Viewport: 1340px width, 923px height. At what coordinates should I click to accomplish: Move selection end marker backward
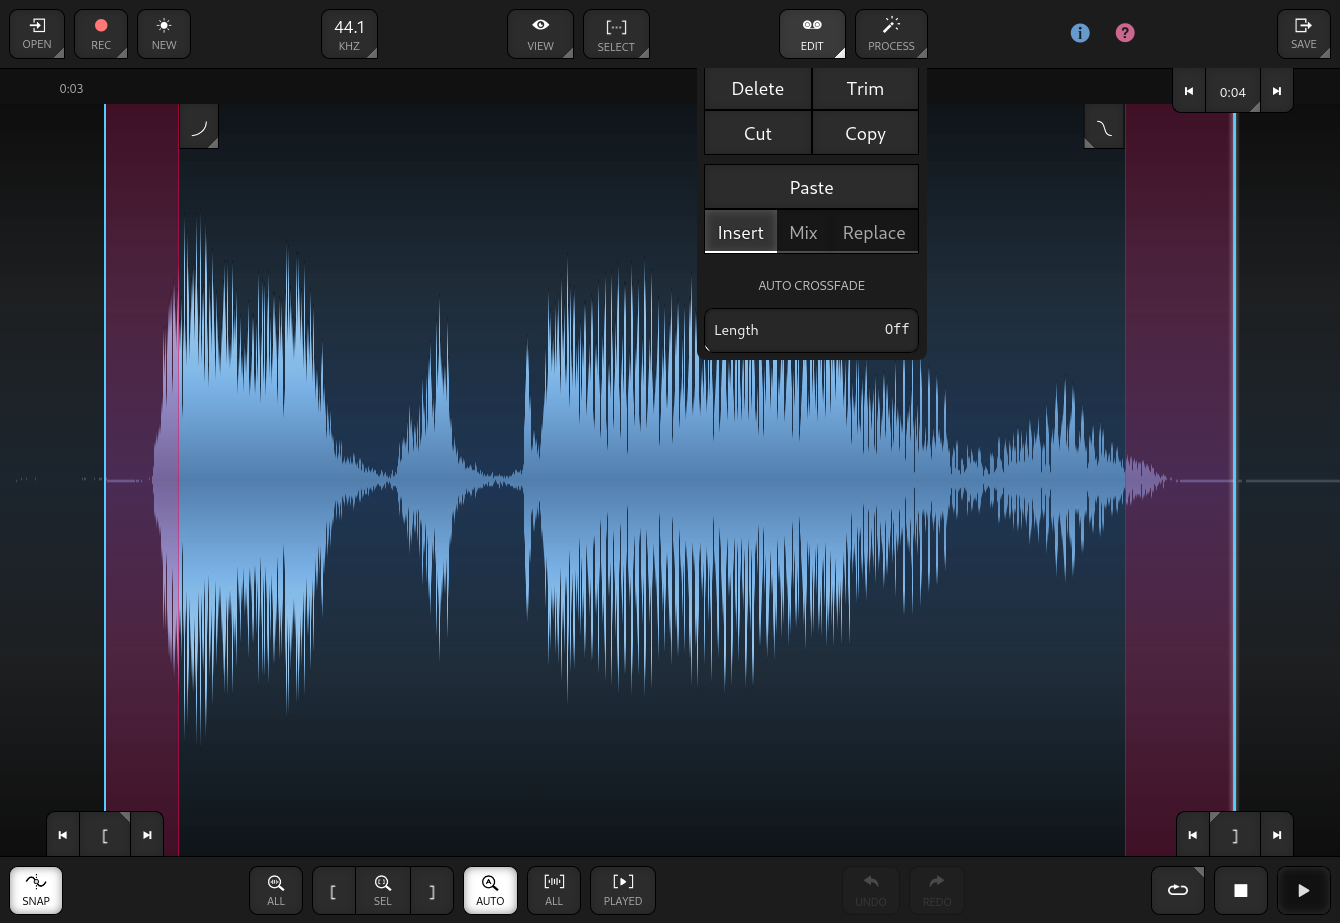tap(1193, 835)
